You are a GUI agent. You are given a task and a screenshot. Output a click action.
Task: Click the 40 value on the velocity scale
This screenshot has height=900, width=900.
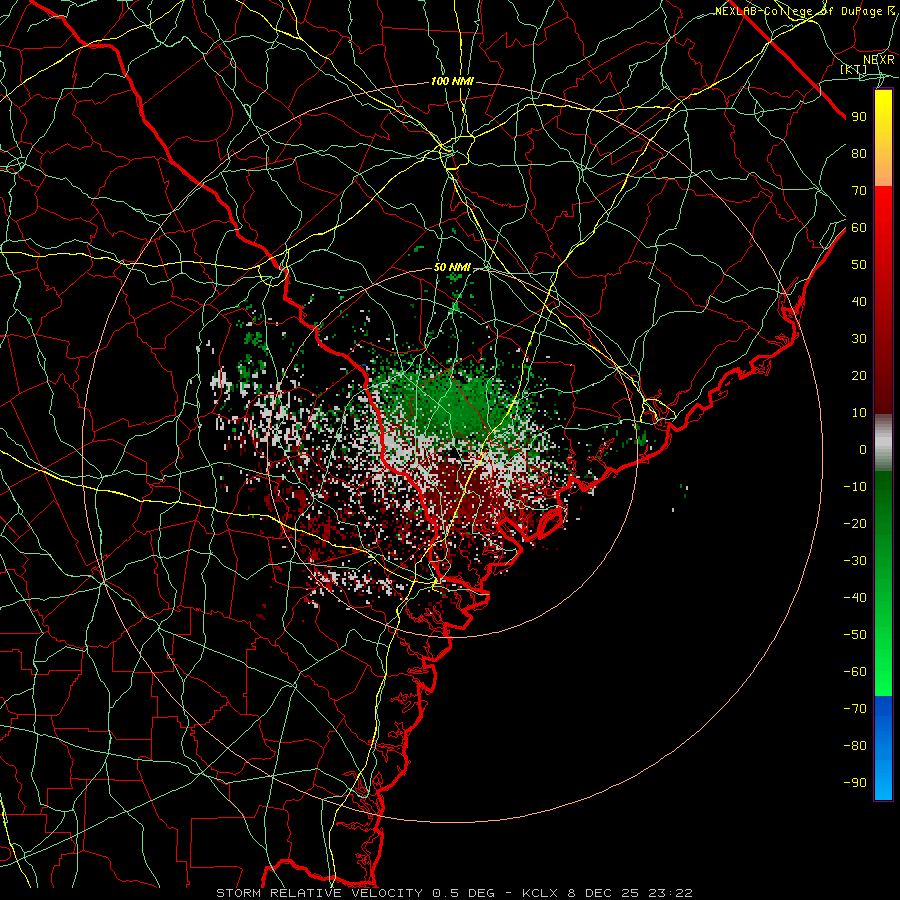(859, 301)
